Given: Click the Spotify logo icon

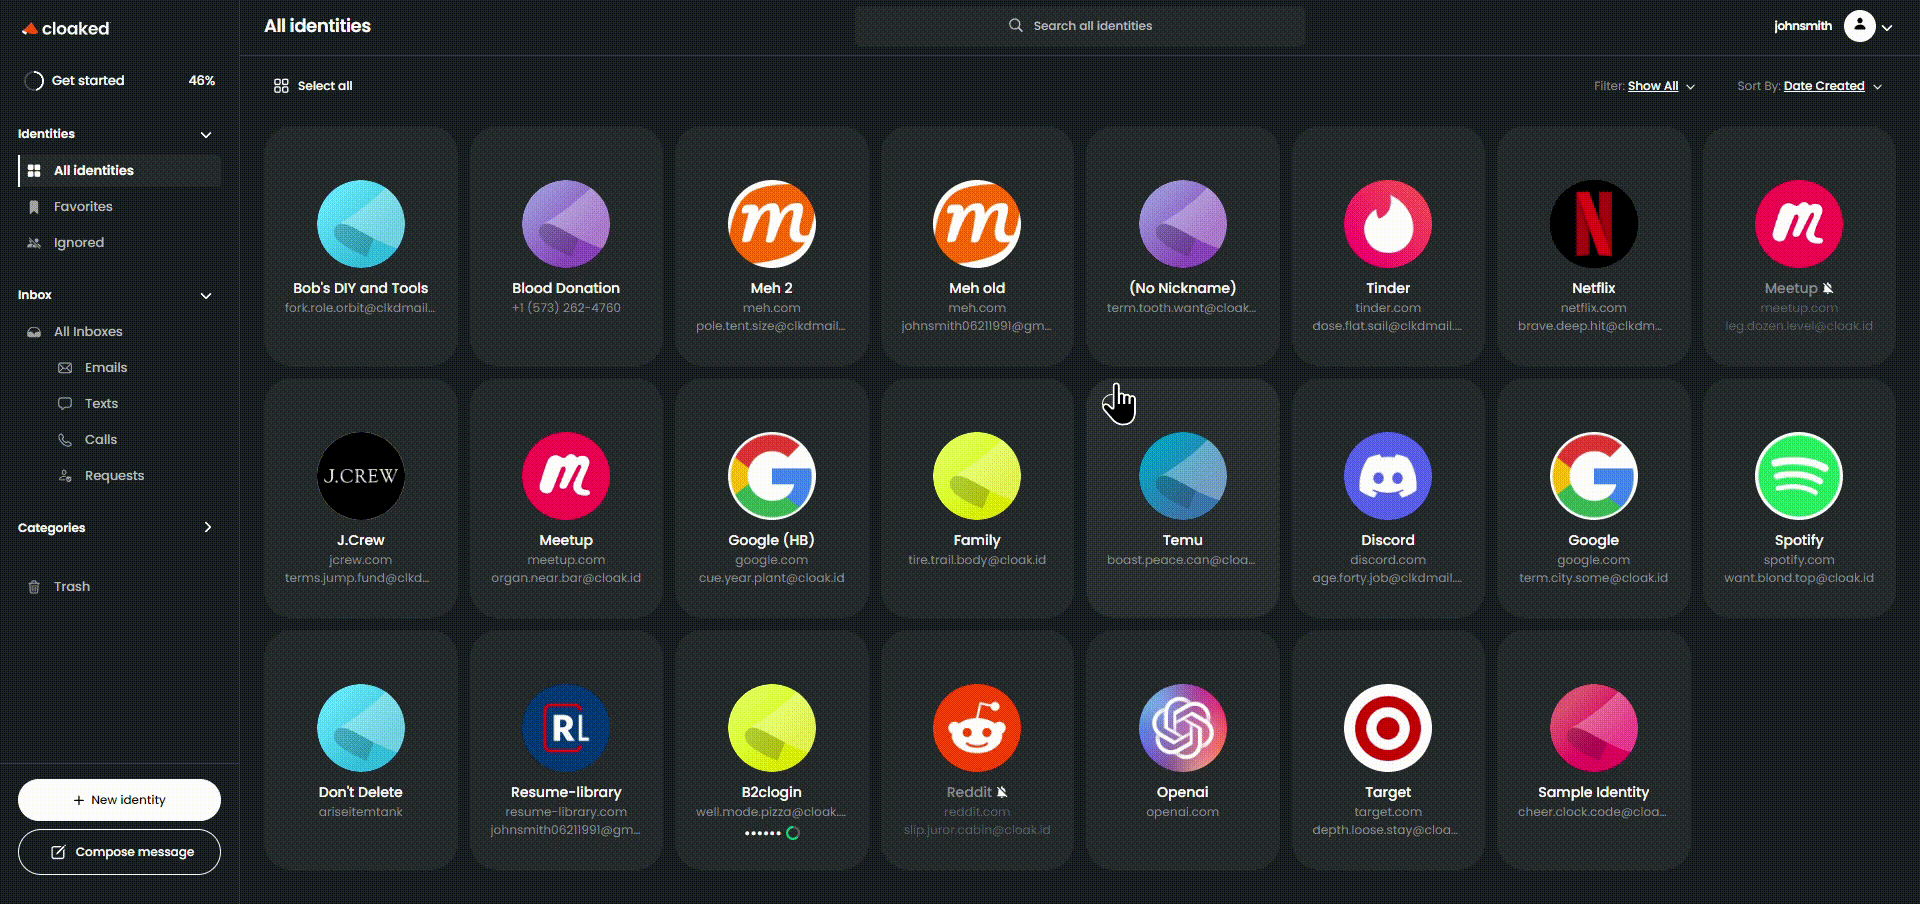Looking at the screenshot, I should pyautogui.click(x=1798, y=476).
